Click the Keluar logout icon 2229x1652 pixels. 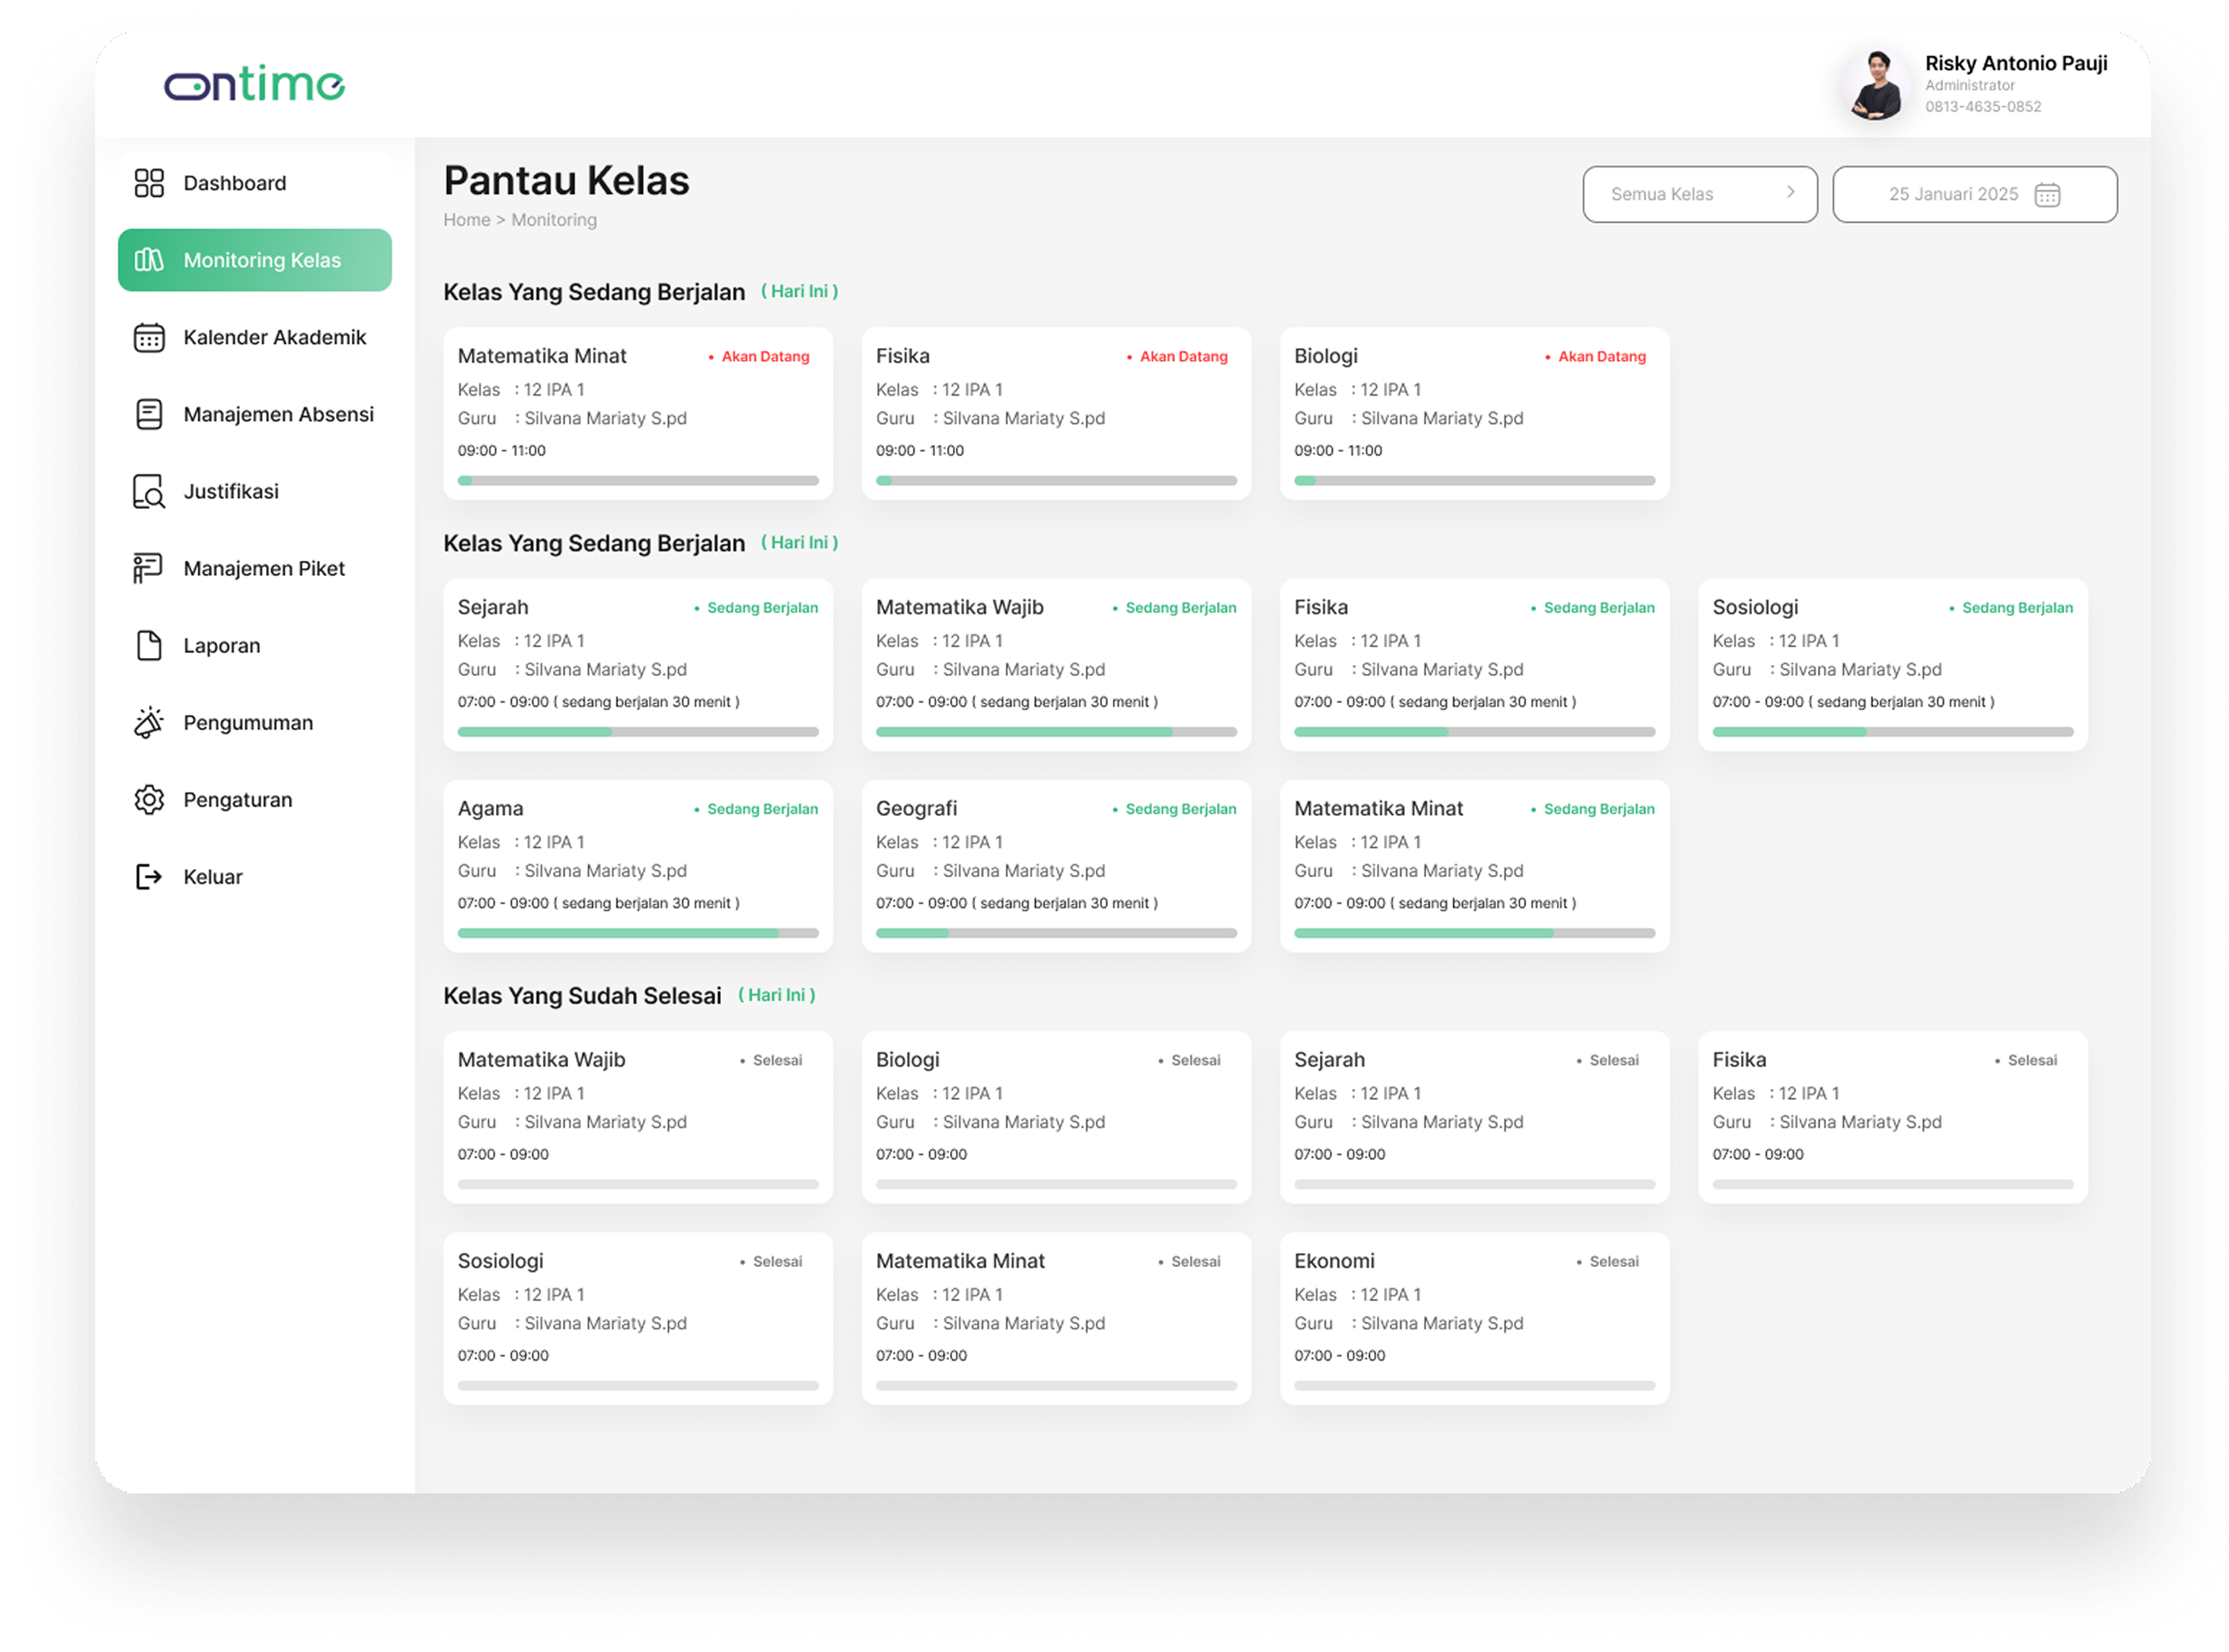[149, 877]
